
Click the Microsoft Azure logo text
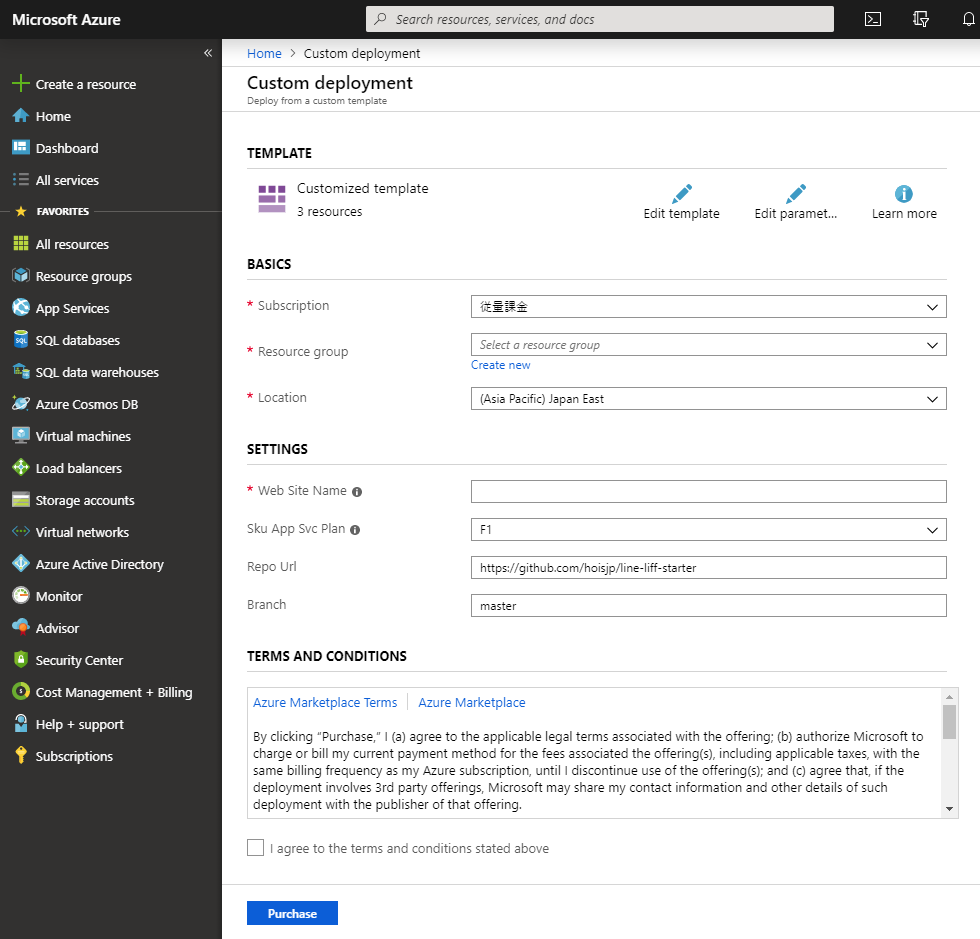point(66,20)
